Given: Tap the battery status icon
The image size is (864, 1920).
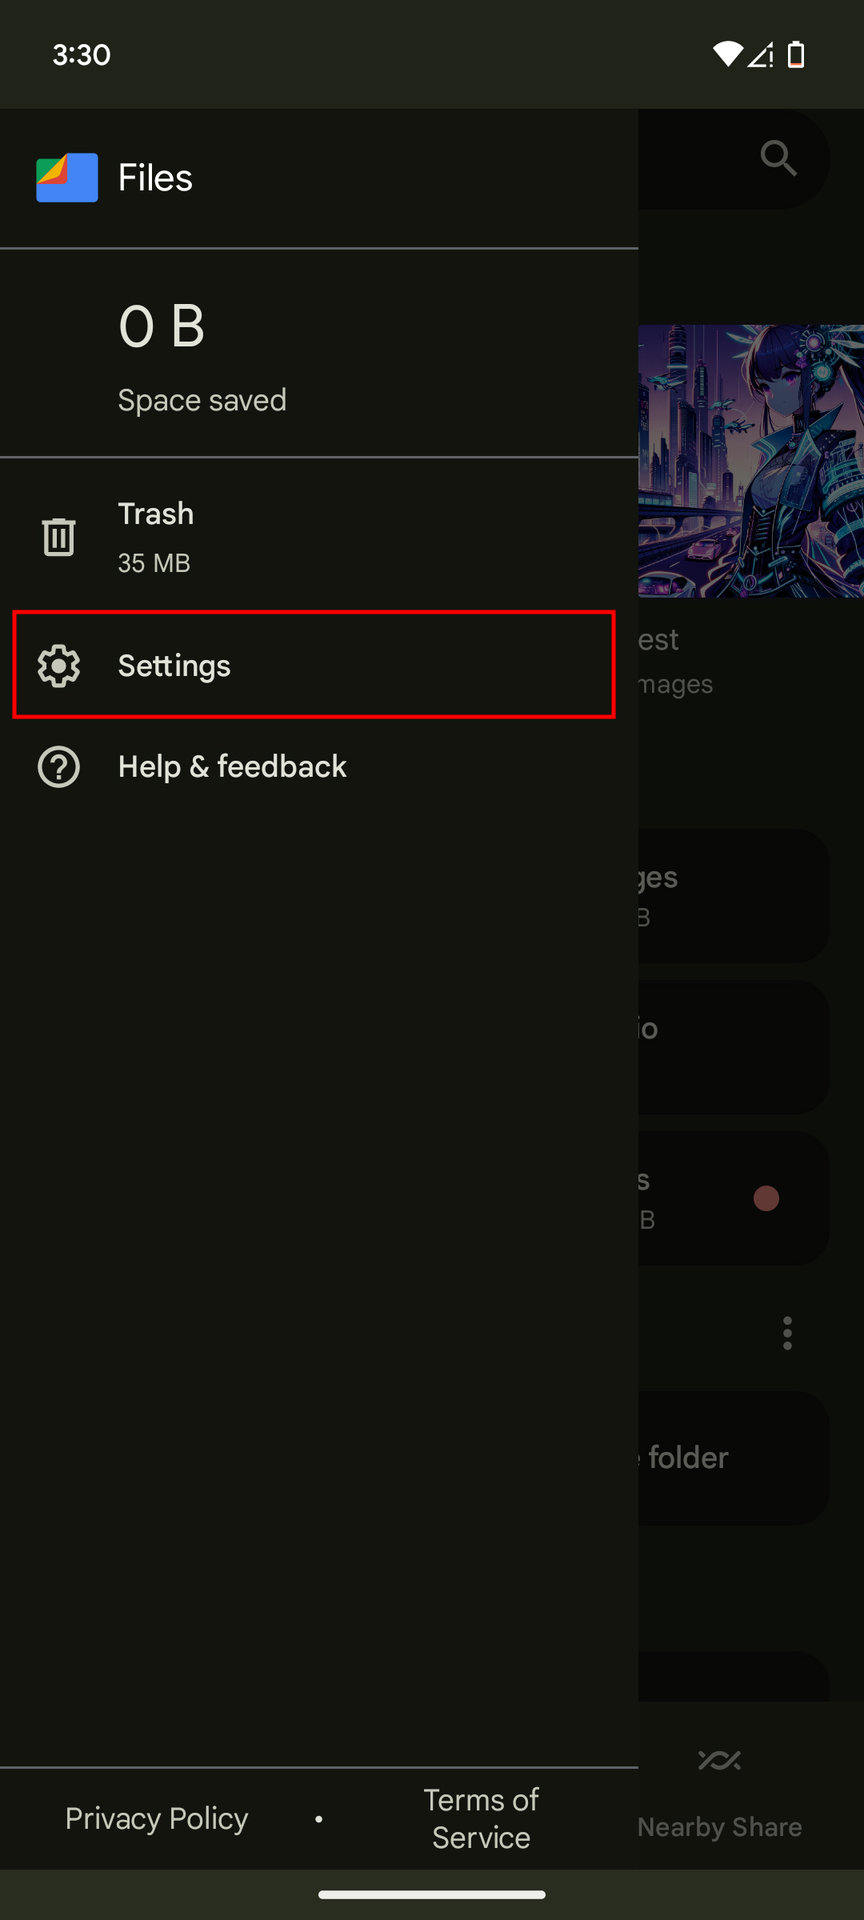Looking at the screenshot, I should point(796,55).
